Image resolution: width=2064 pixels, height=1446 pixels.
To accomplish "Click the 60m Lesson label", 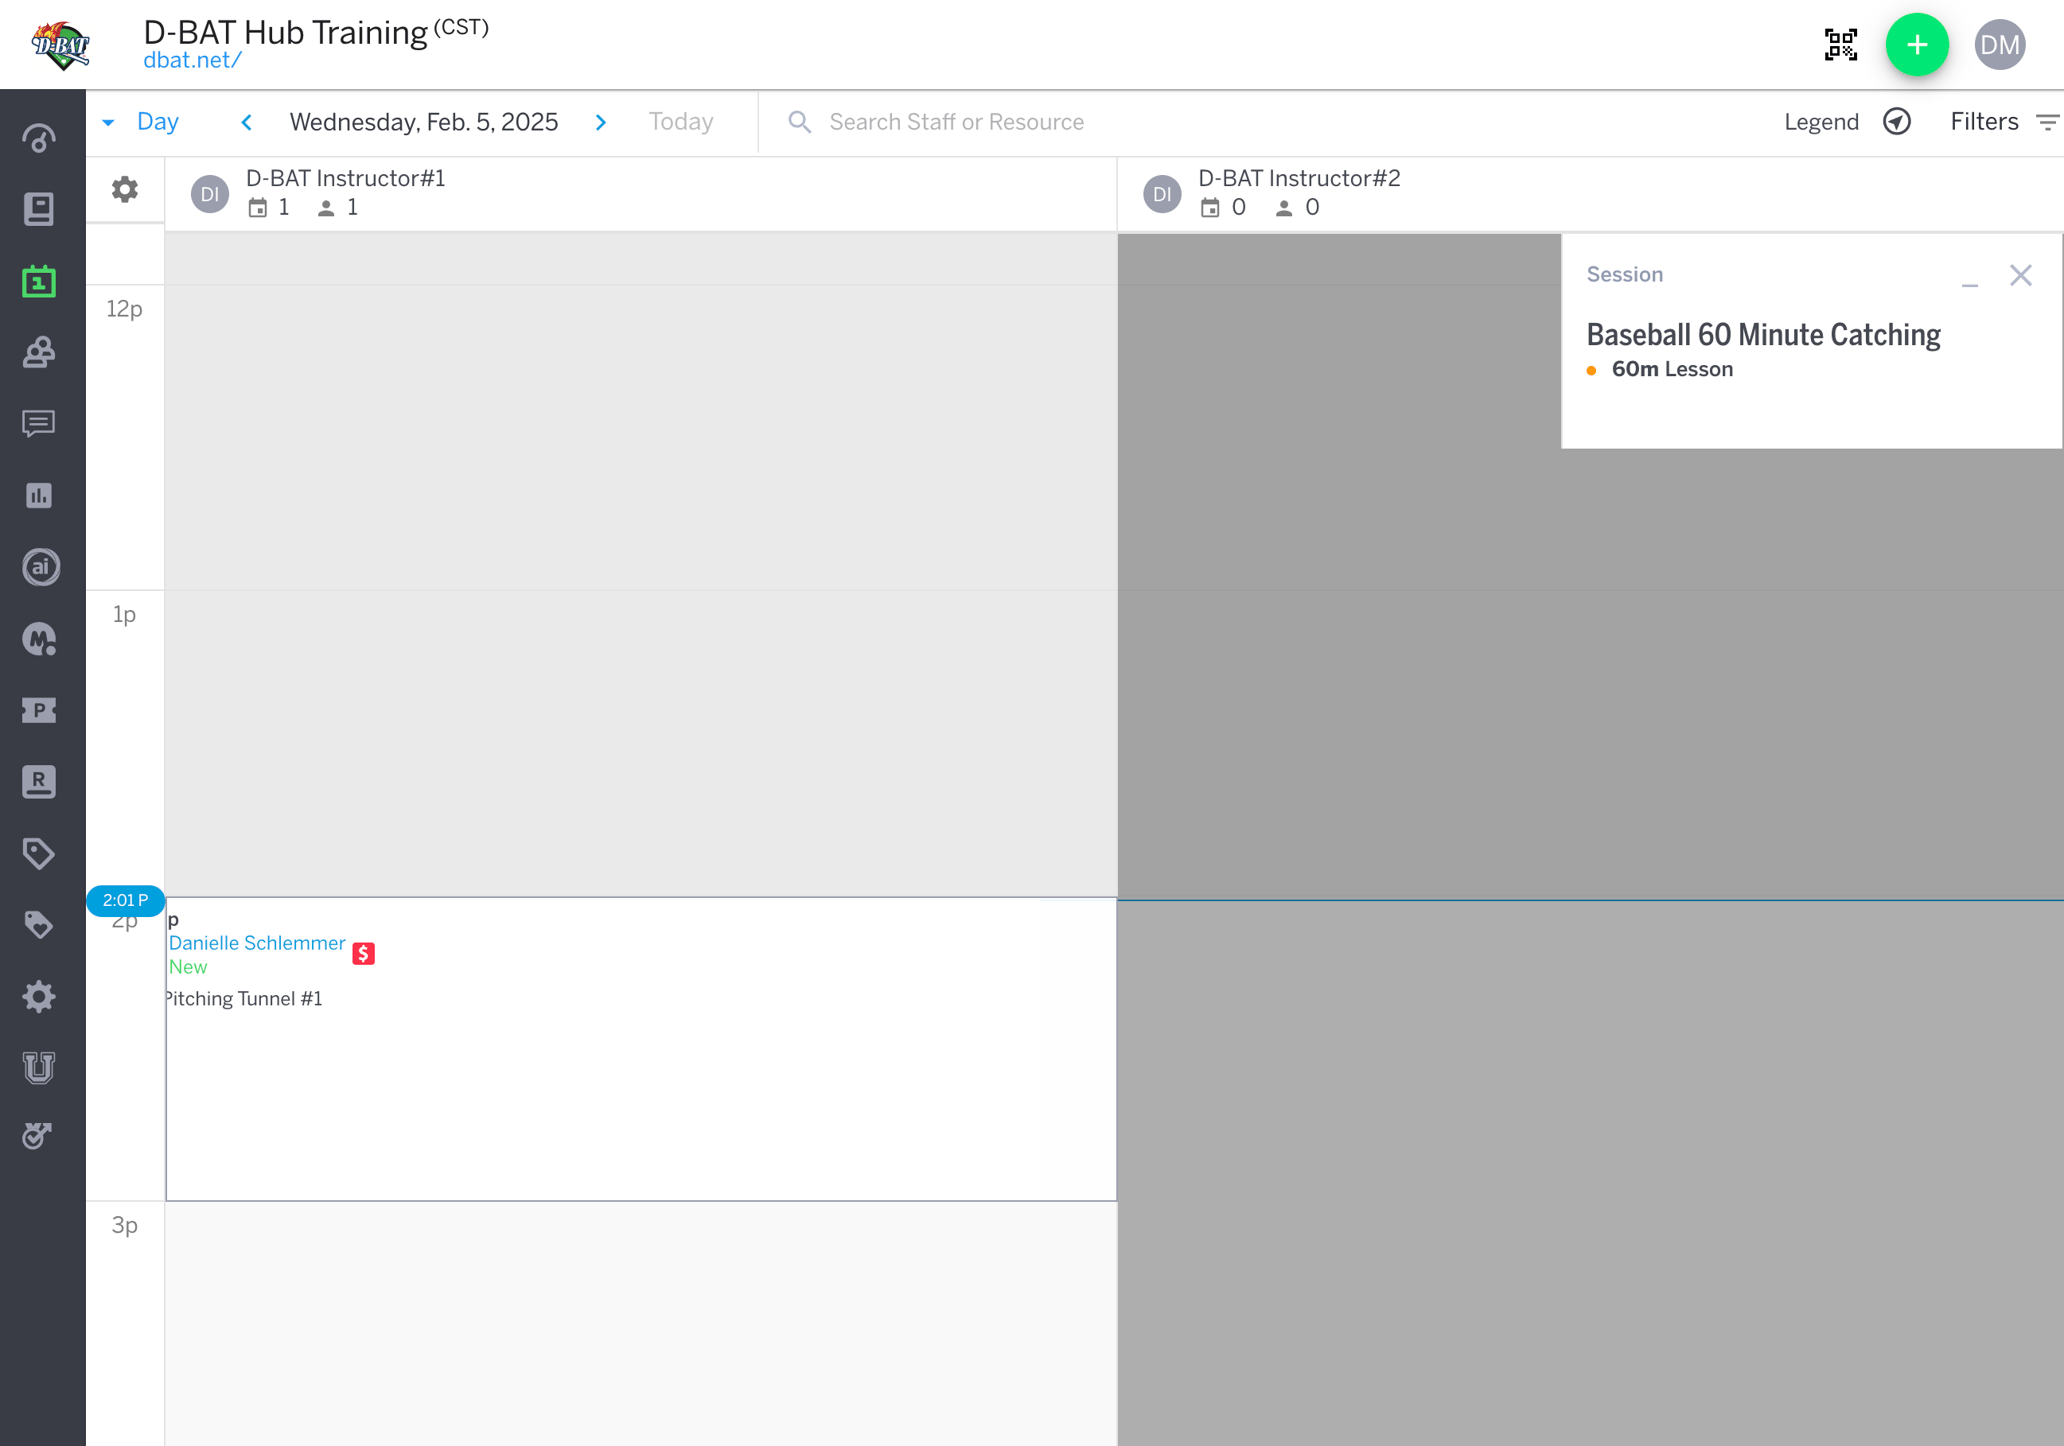I will 1672,369.
